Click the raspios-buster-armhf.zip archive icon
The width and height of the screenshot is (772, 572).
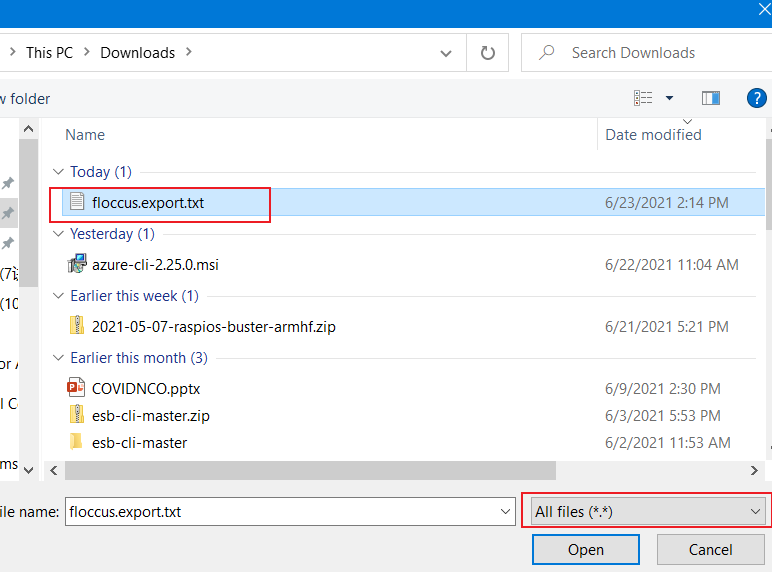pyautogui.click(x=77, y=325)
